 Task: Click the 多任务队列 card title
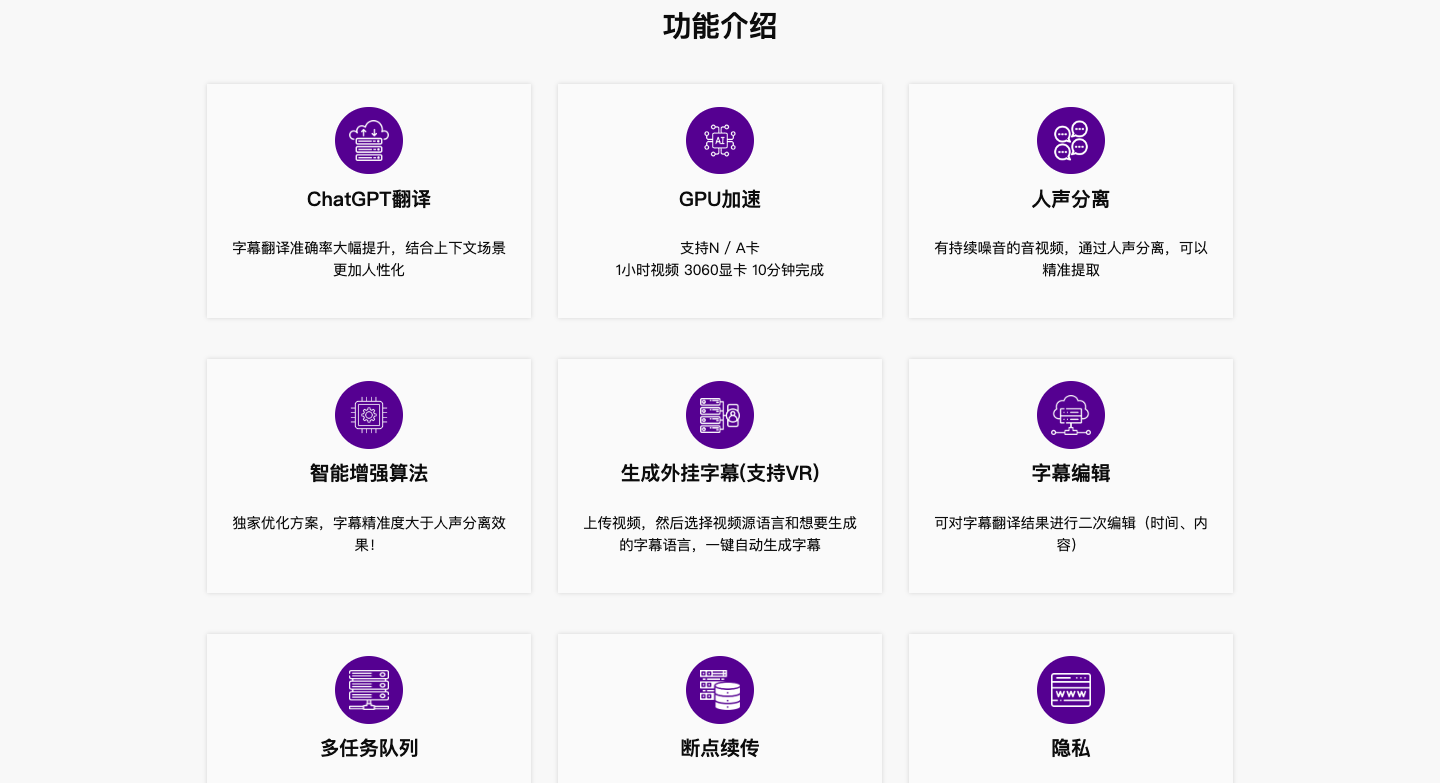click(369, 748)
